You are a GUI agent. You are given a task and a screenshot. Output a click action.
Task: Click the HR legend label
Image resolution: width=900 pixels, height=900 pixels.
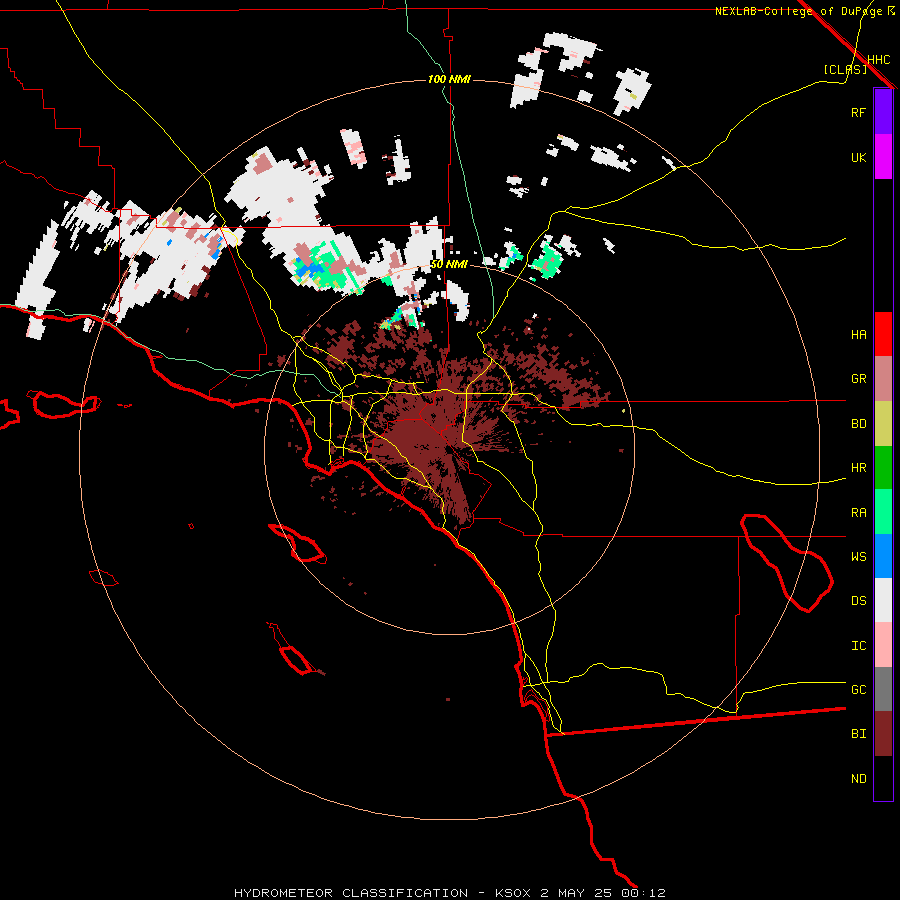pyautogui.click(x=858, y=468)
